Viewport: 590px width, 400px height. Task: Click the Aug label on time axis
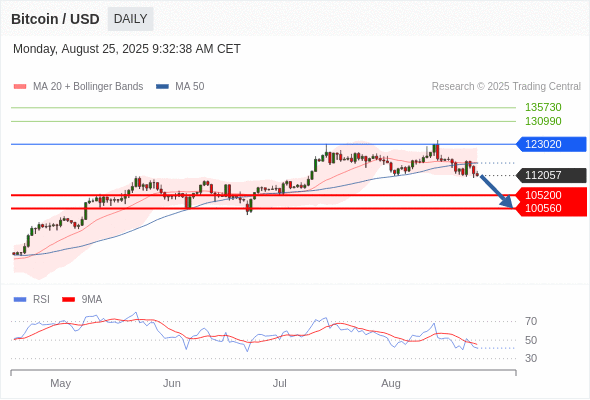click(391, 383)
